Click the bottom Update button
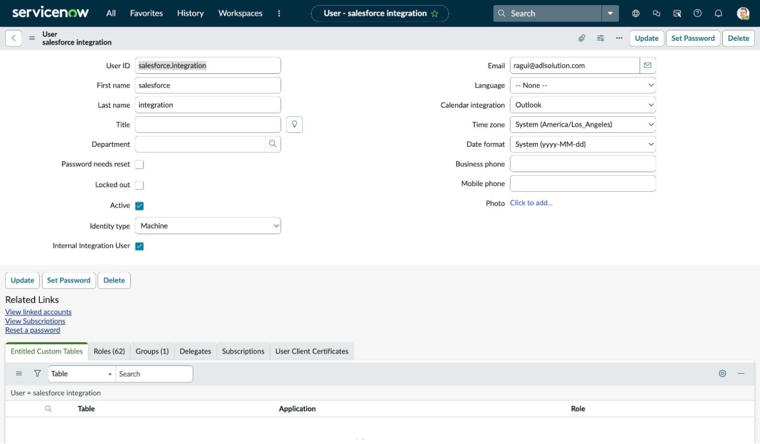 [22, 281]
